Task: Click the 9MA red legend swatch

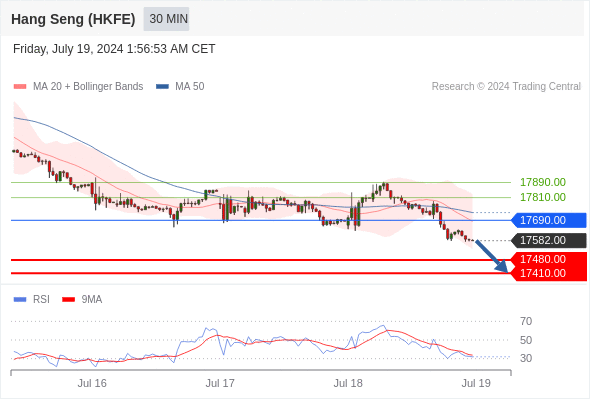Action: click(68, 300)
